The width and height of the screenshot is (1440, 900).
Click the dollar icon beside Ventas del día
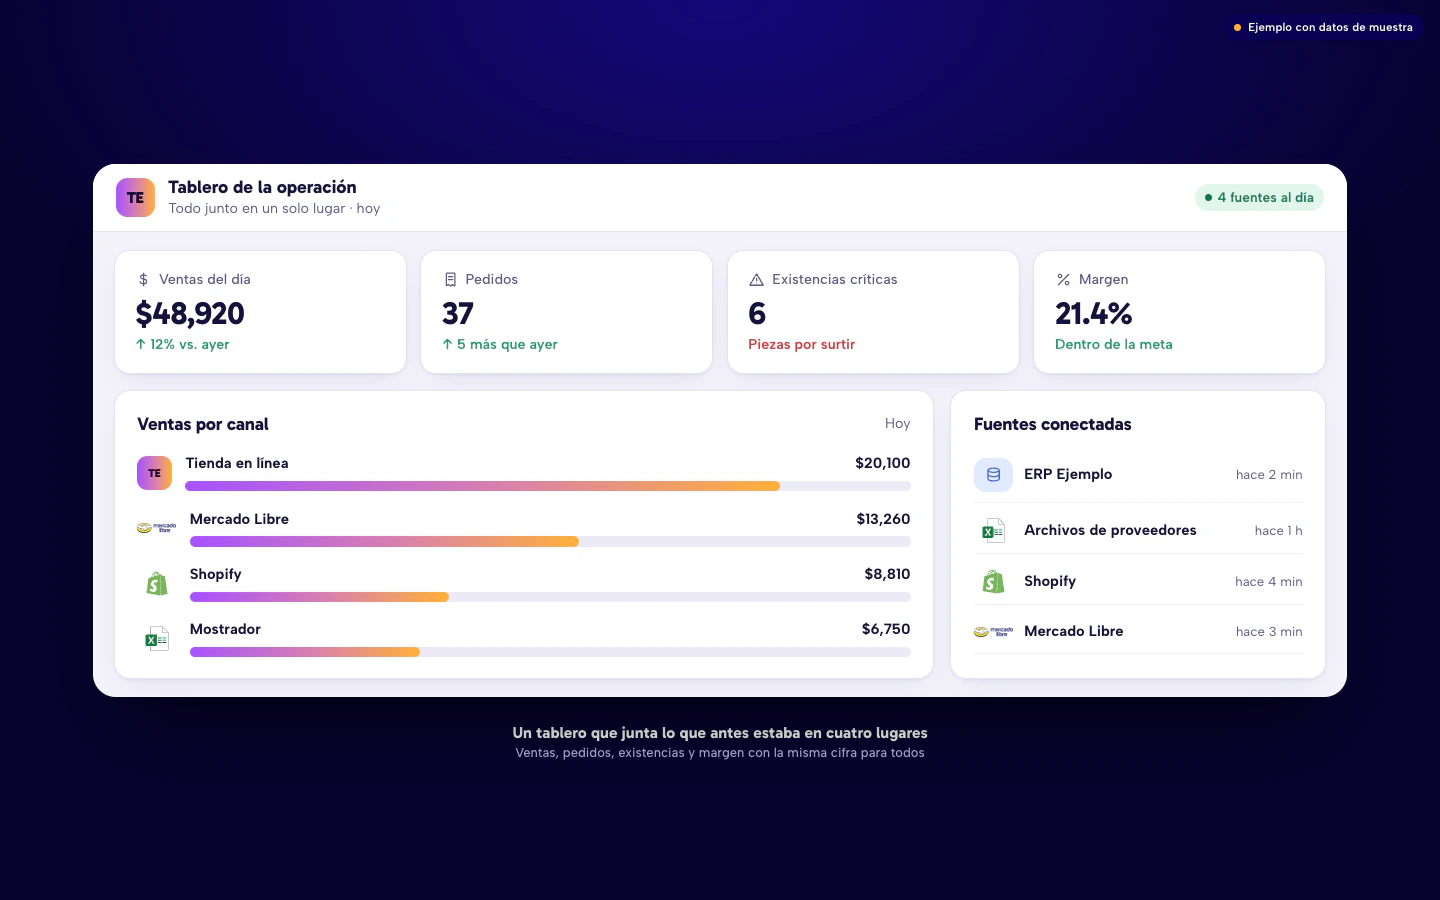[x=143, y=280]
